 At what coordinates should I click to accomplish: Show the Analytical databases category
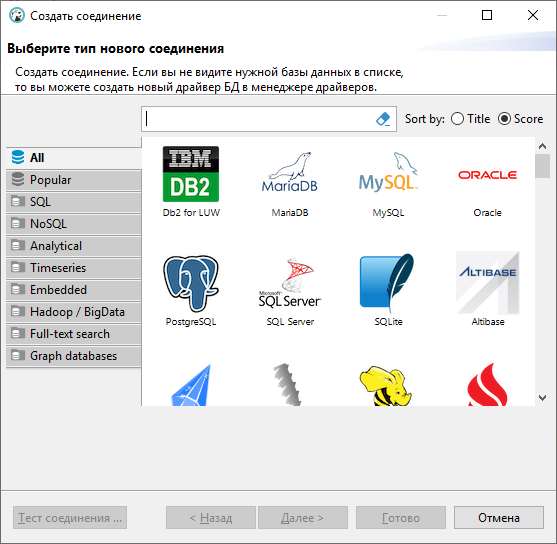tap(74, 246)
